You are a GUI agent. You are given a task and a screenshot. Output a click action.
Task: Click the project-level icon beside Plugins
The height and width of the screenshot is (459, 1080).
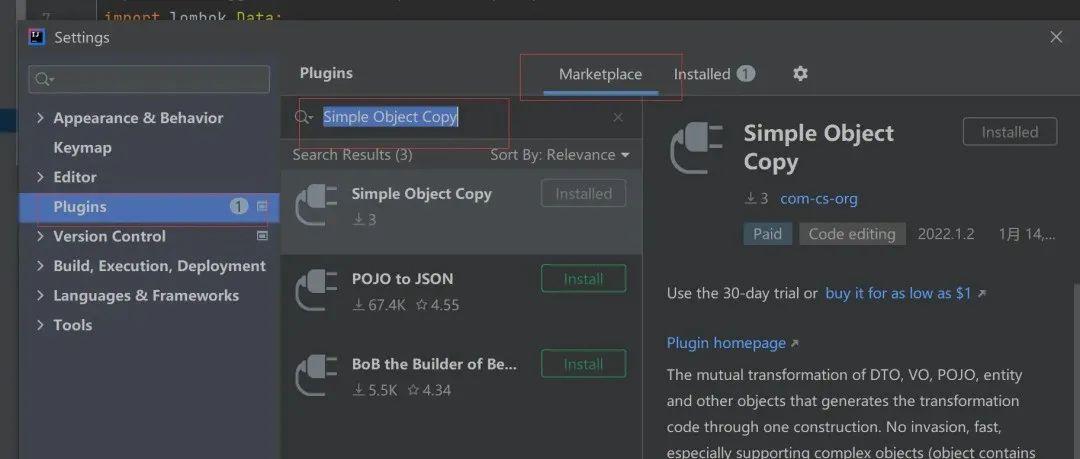262,206
